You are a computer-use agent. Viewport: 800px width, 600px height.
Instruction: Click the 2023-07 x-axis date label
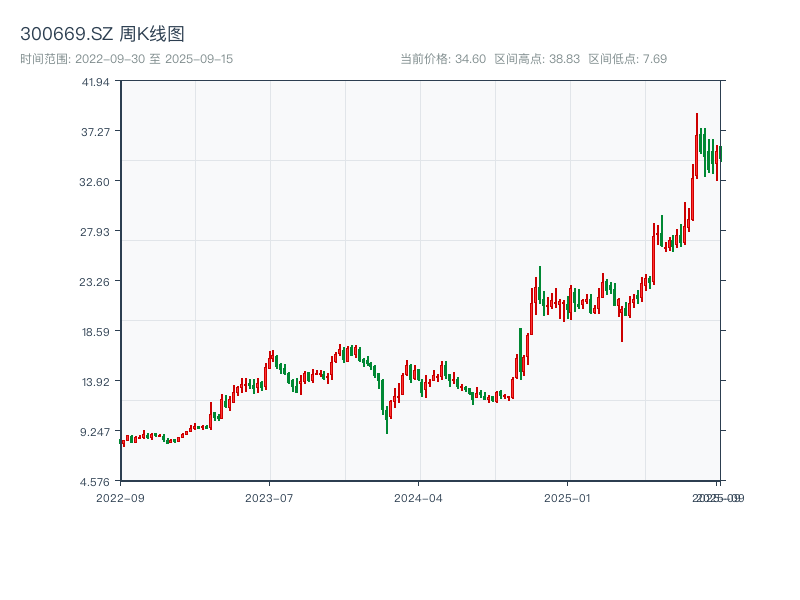pos(269,497)
